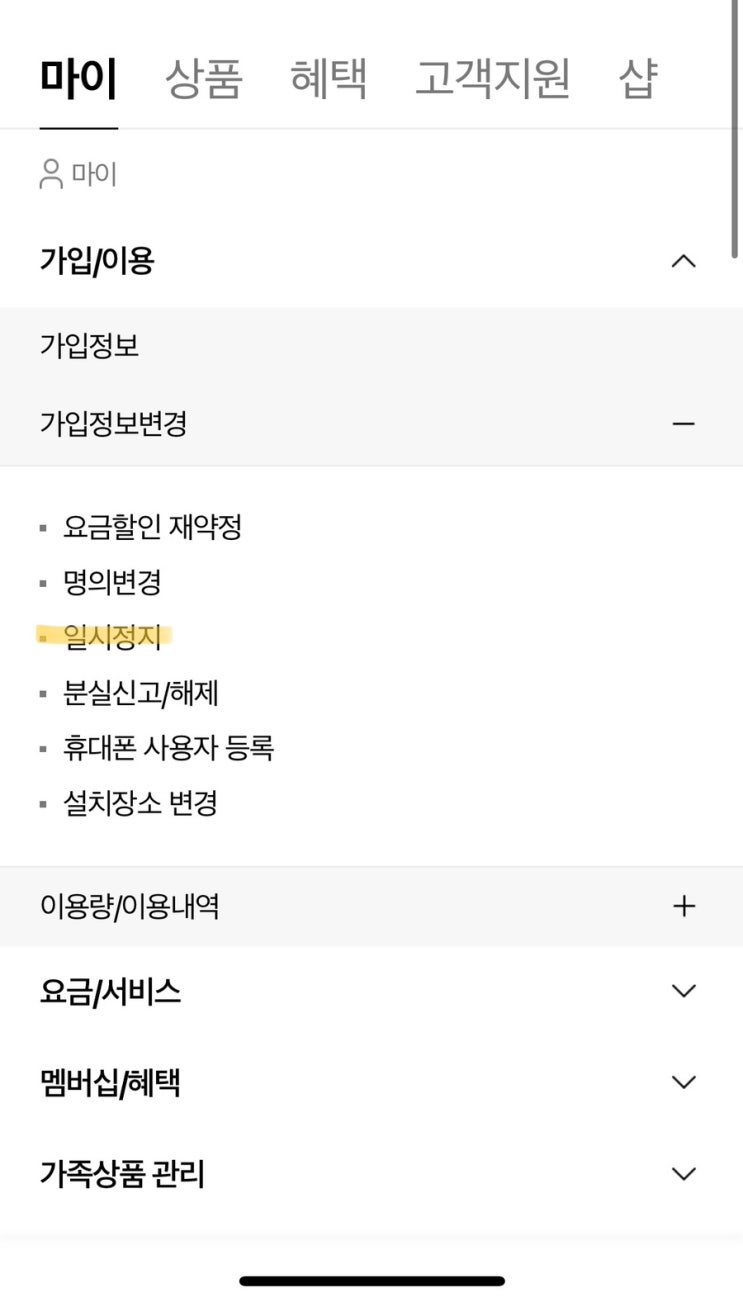Collapse 가입정보변경 with minus icon
The width and height of the screenshot is (743, 1302).
tap(683, 424)
